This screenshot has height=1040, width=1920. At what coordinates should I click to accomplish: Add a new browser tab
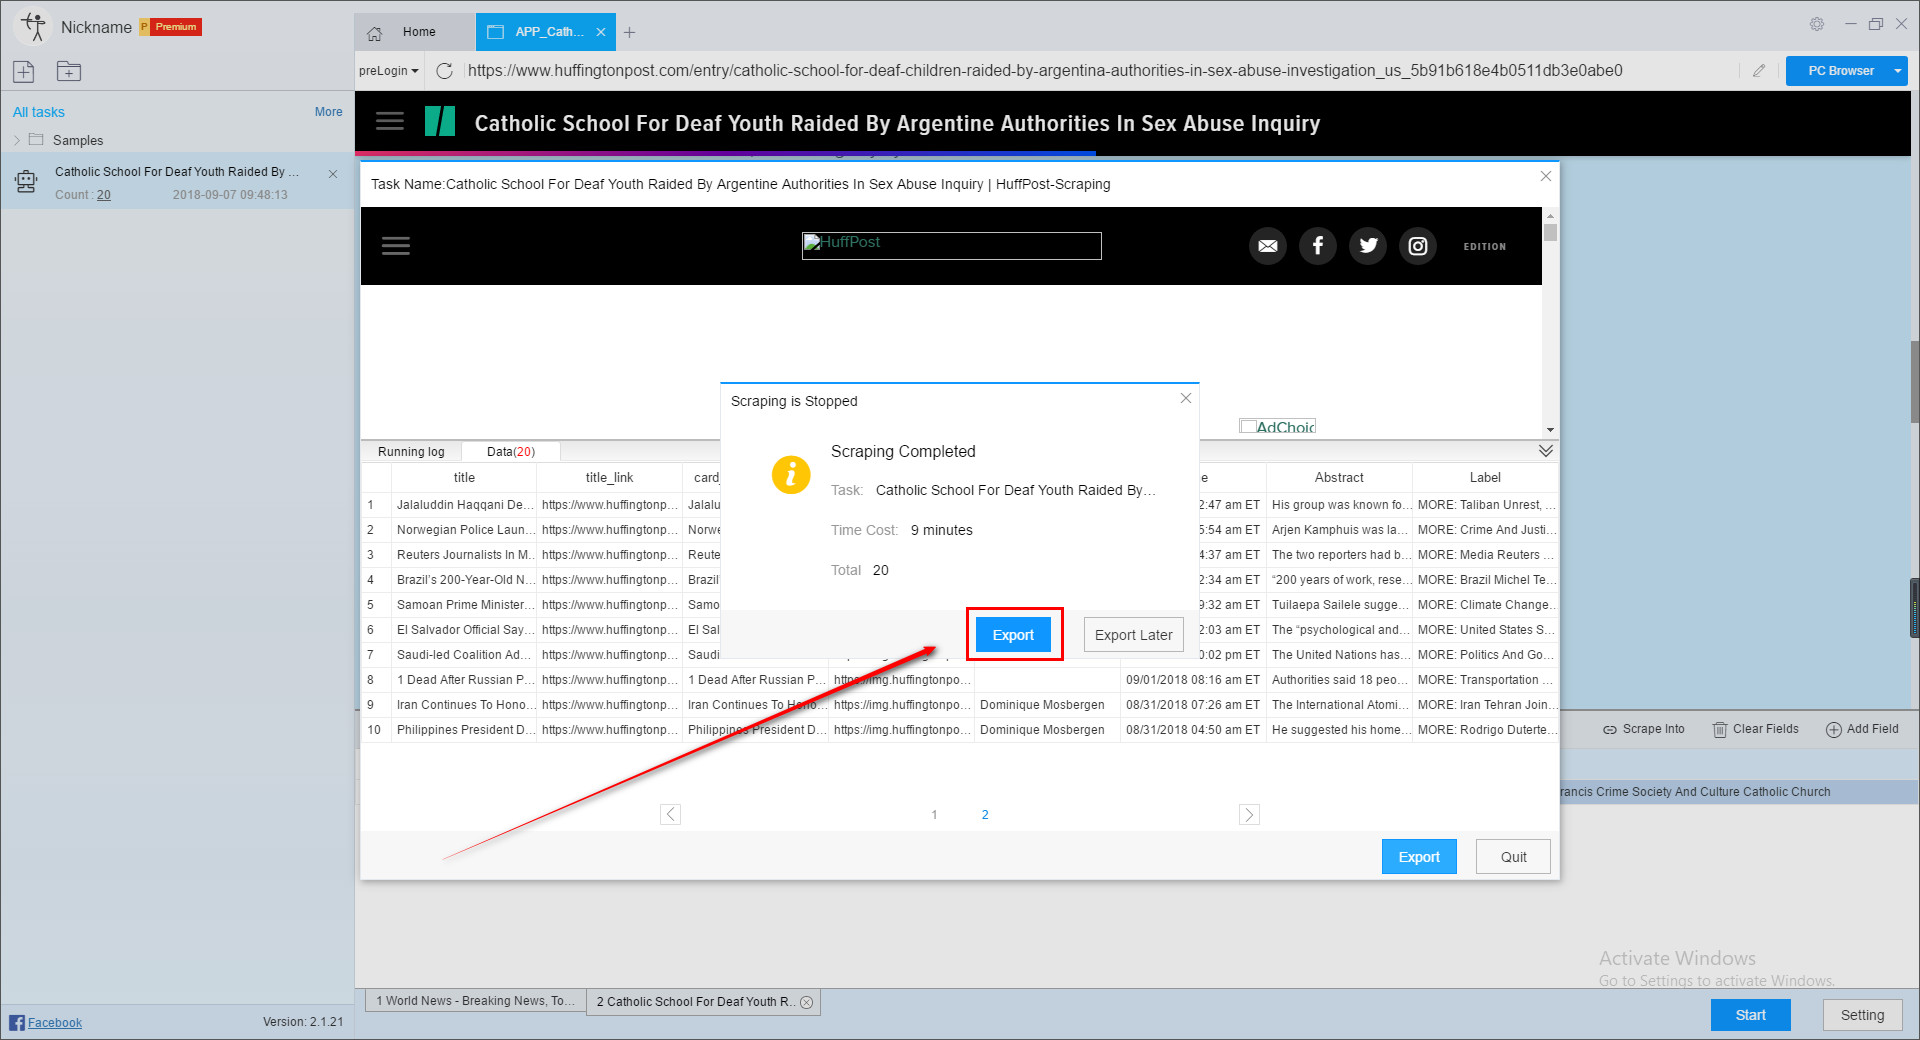tap(629, 32)
